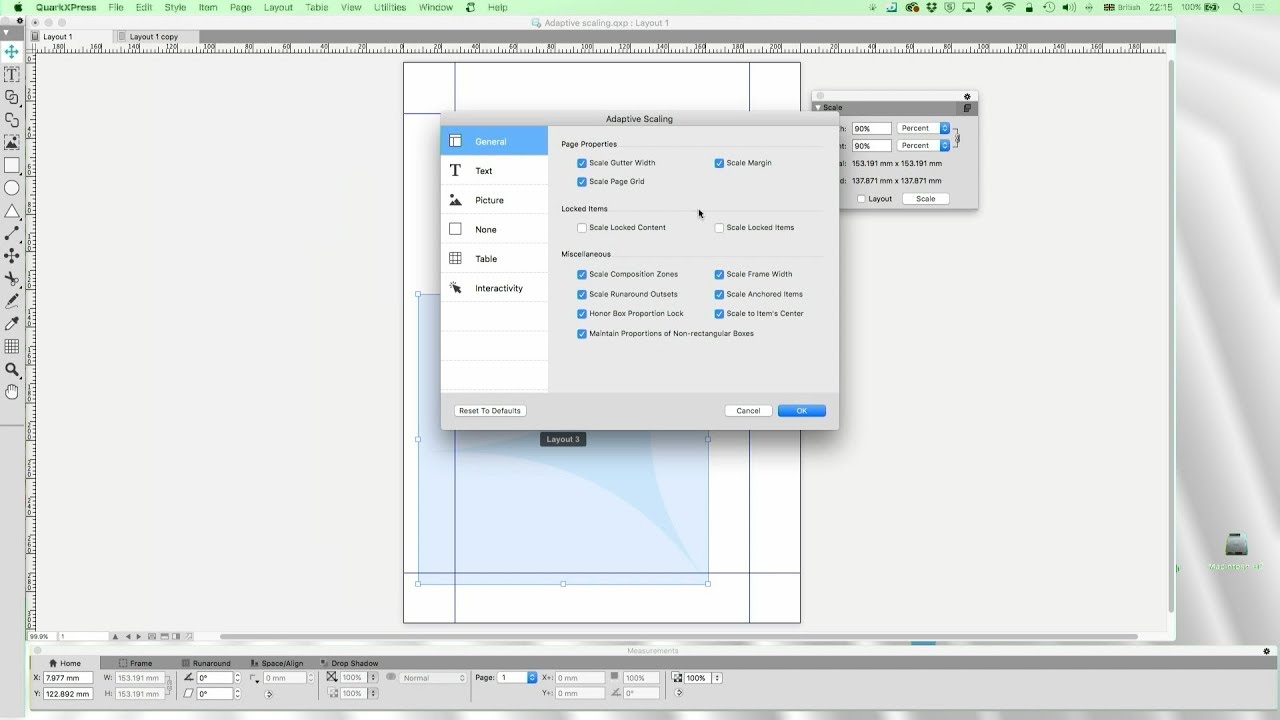The width and height of the screenshot is (1280, 720).
Task: Enable Scale Locked Items
Action: pos(719,228)
